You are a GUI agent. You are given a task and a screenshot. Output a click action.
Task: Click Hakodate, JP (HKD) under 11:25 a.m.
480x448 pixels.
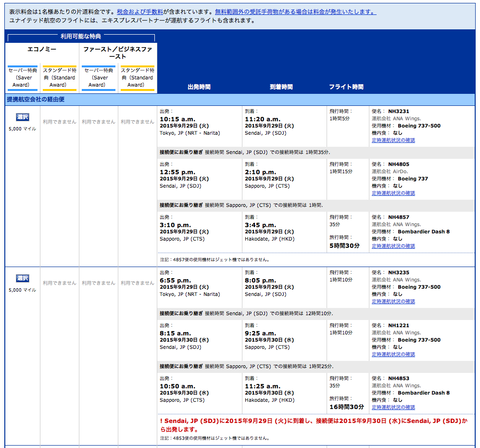coord(270,400)
